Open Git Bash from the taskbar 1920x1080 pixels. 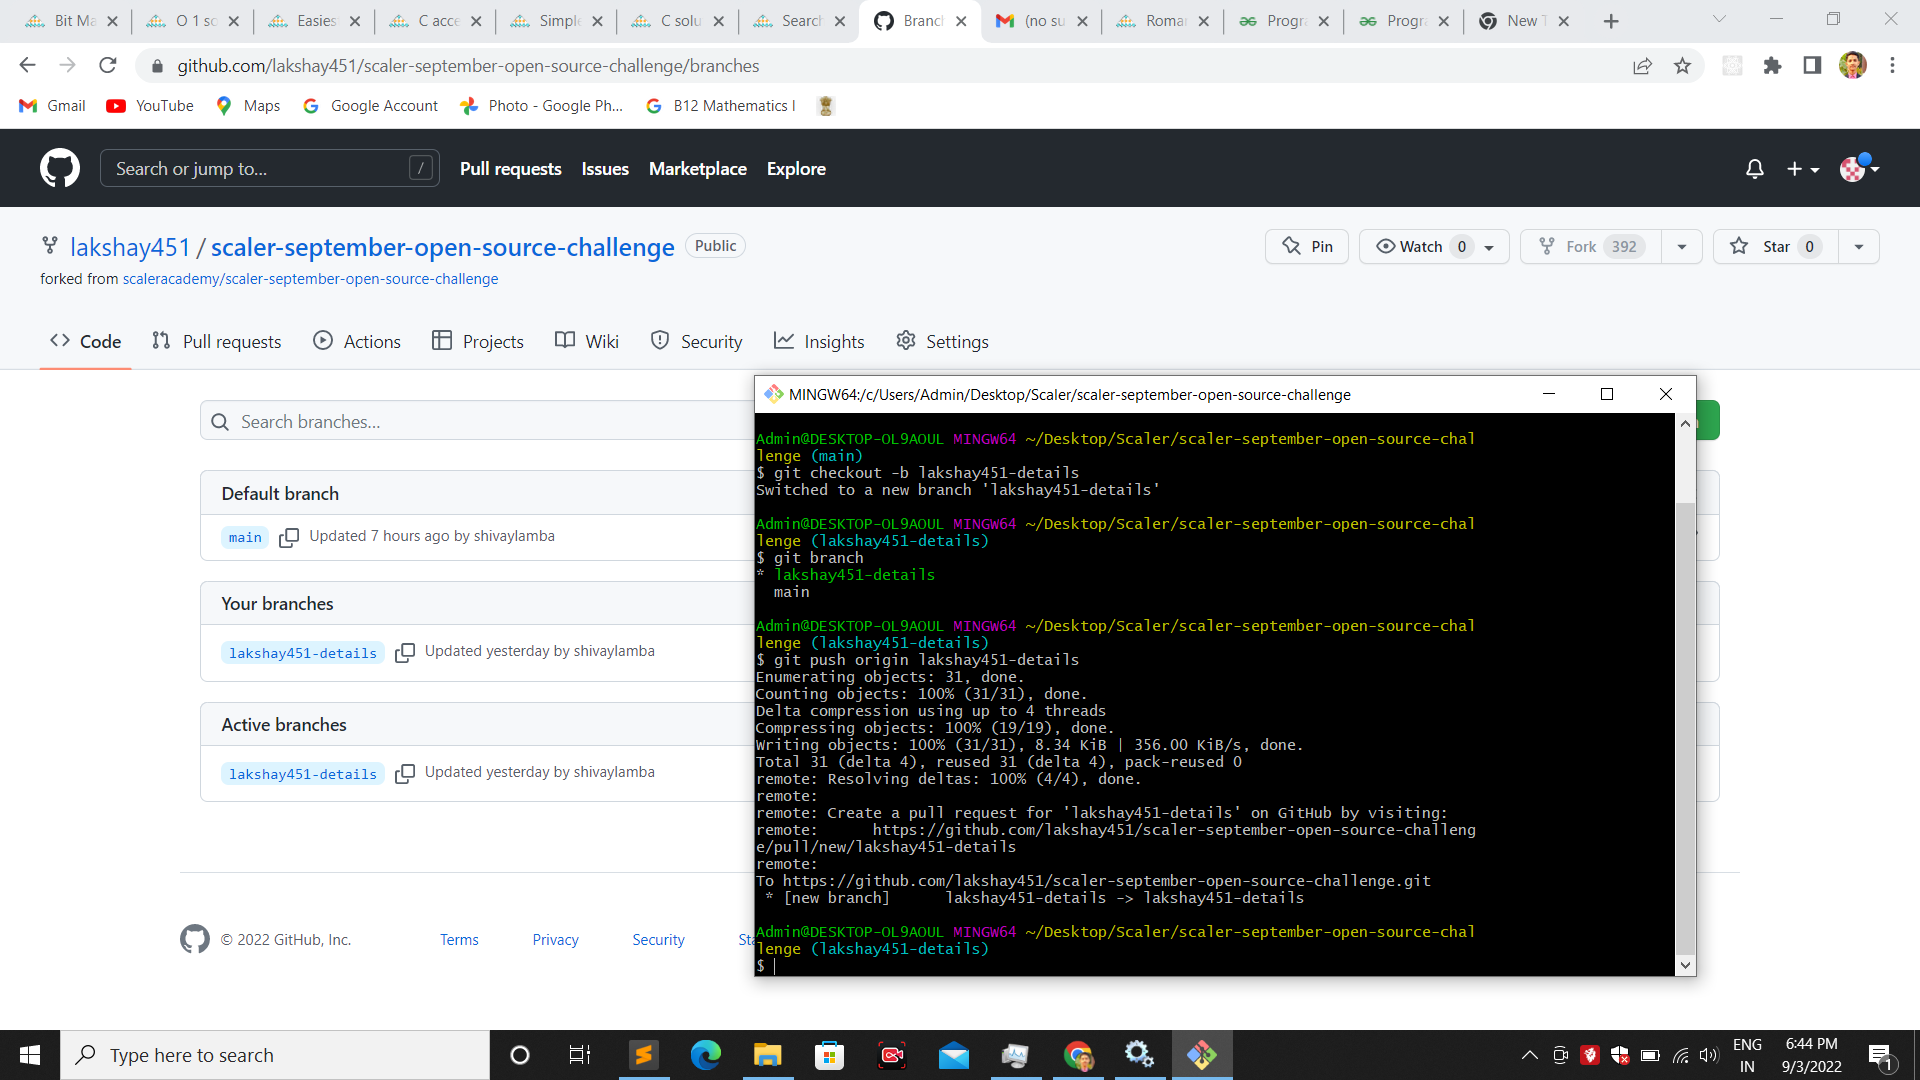[1203, 1054]
